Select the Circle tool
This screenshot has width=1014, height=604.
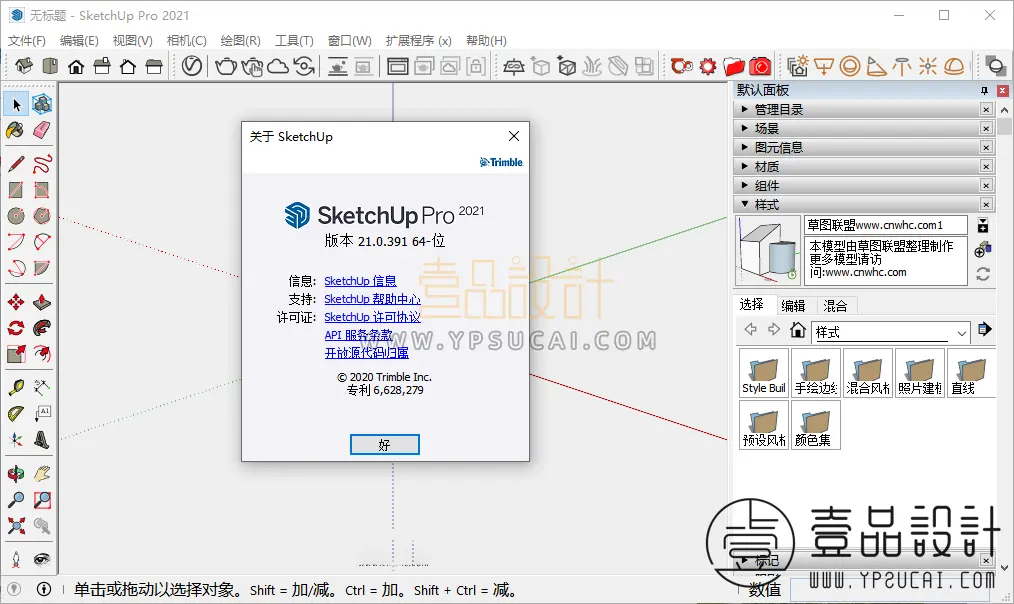click(x=16, y=215)
